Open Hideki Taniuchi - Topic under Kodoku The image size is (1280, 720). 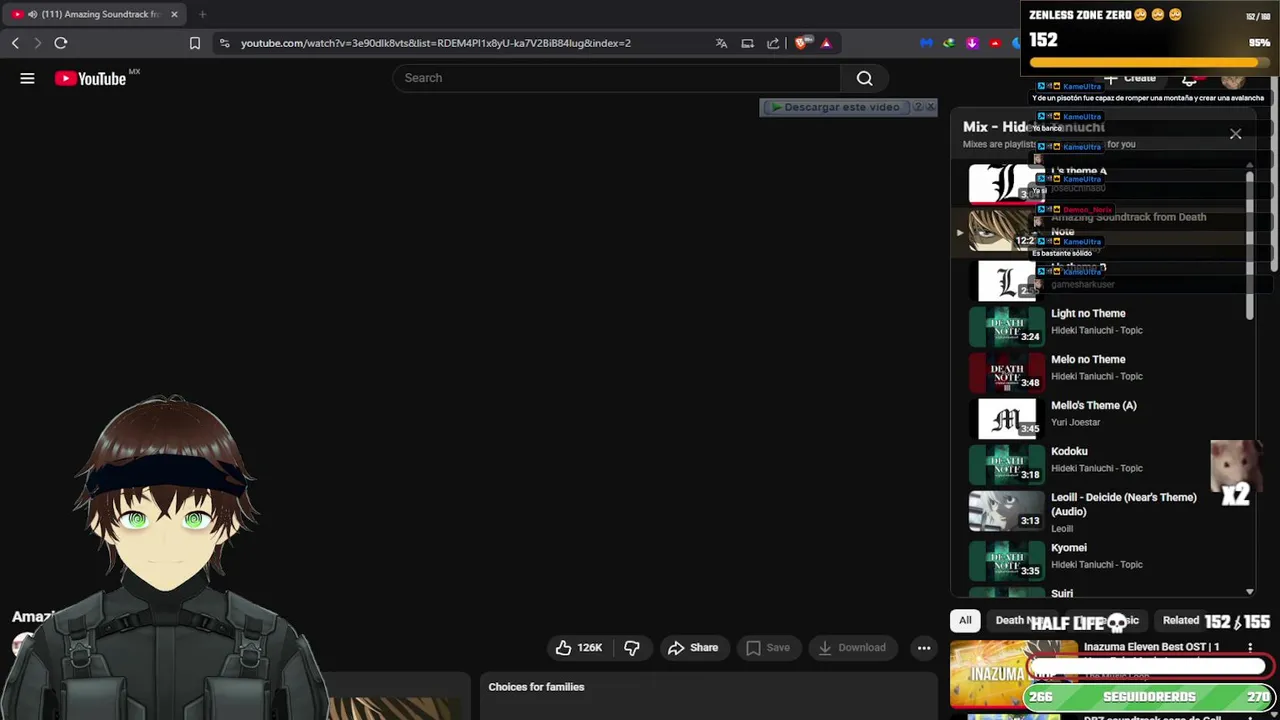[x=1096, y=468]
